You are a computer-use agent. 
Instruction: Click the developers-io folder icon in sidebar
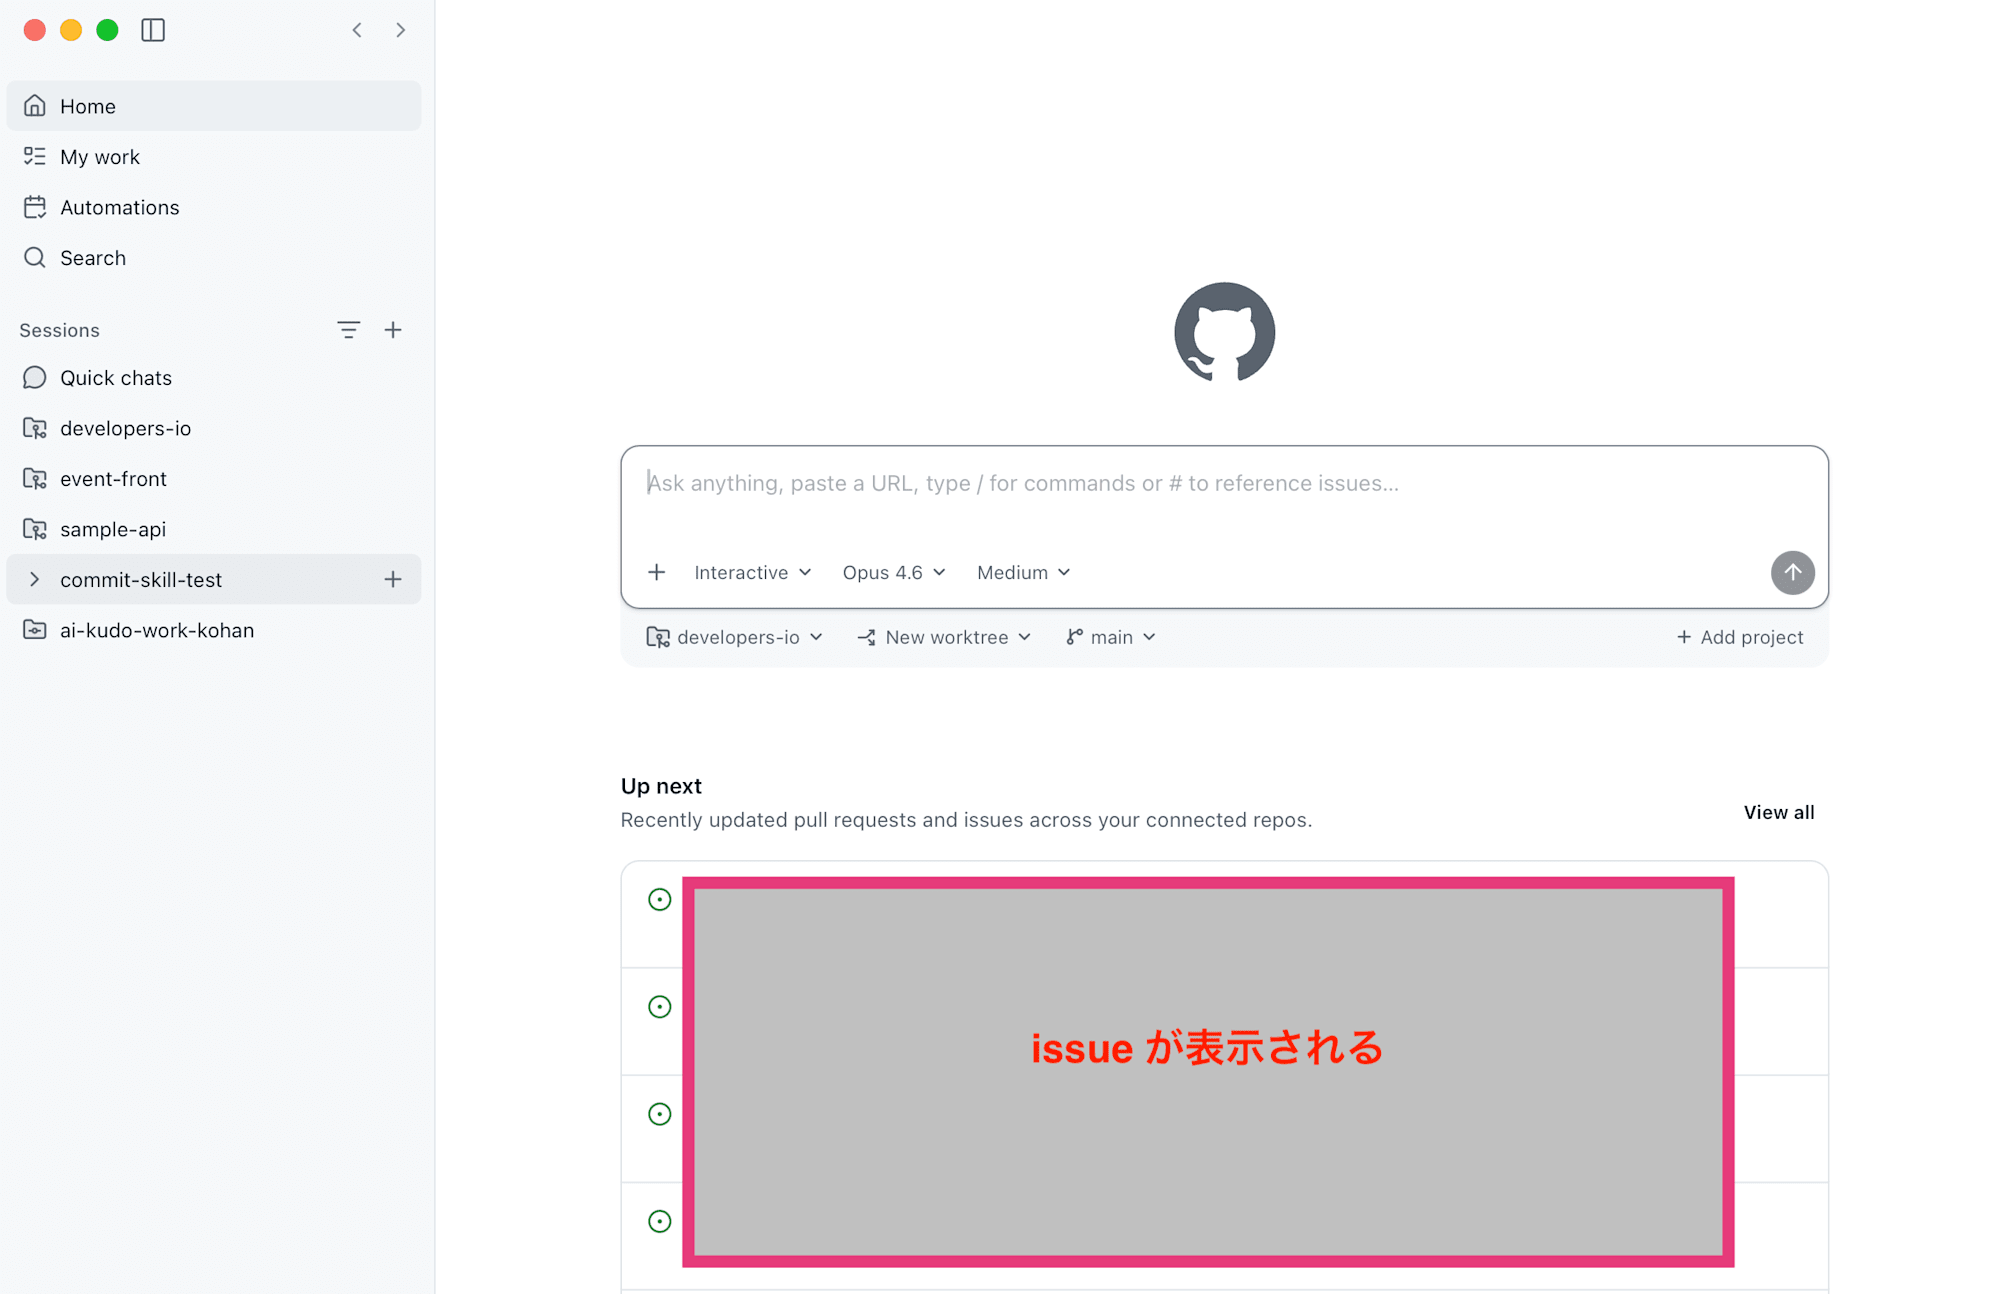tap(35, 428)
